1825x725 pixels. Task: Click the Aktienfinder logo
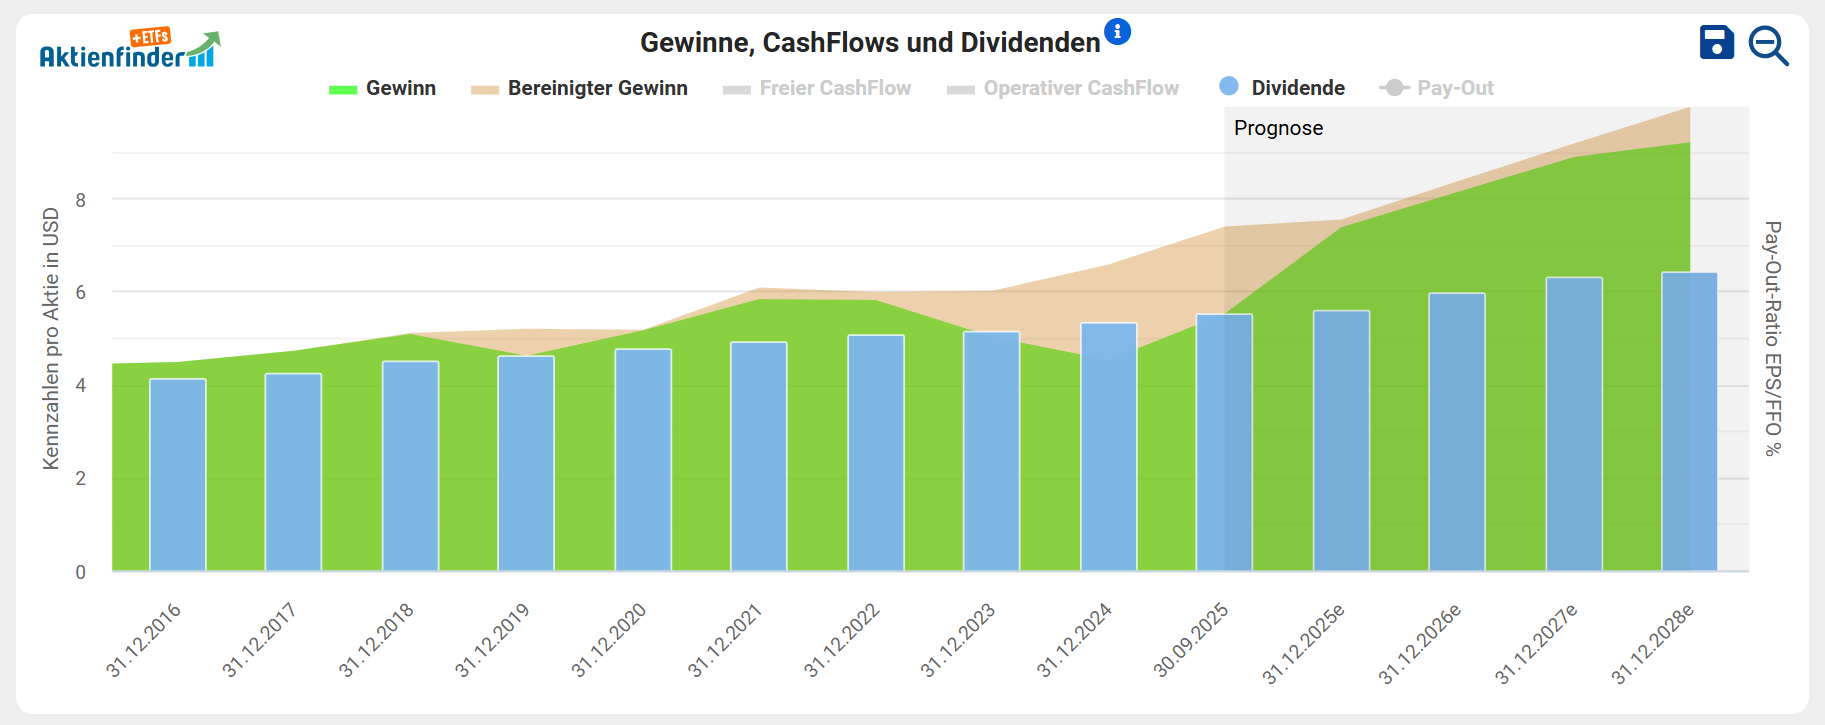point(129,49)
